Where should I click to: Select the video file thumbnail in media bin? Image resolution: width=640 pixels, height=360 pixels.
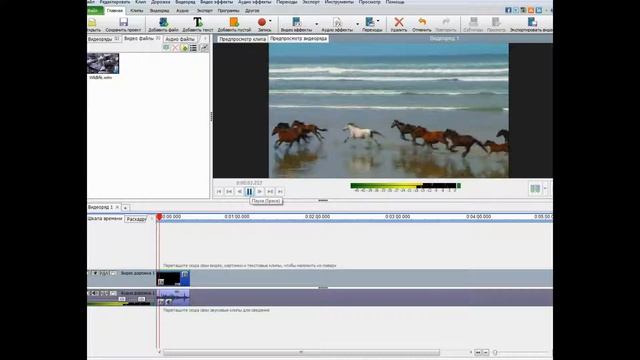[x=103, y=63]
